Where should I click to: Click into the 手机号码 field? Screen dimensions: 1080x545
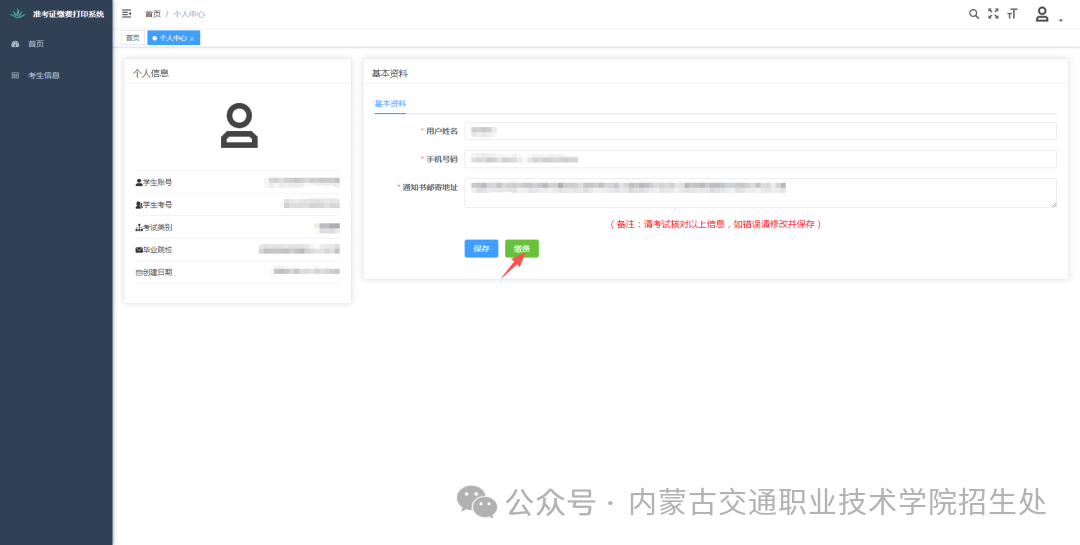point(760,159)
